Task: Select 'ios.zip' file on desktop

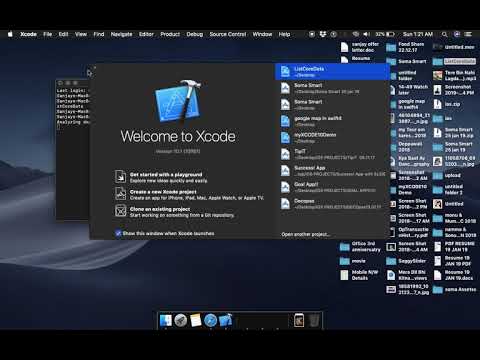Action: pos(447,104)
